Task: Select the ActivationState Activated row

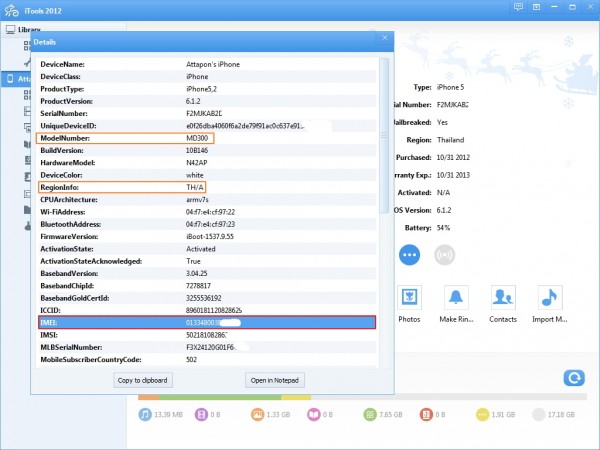Action: (207, 249)
